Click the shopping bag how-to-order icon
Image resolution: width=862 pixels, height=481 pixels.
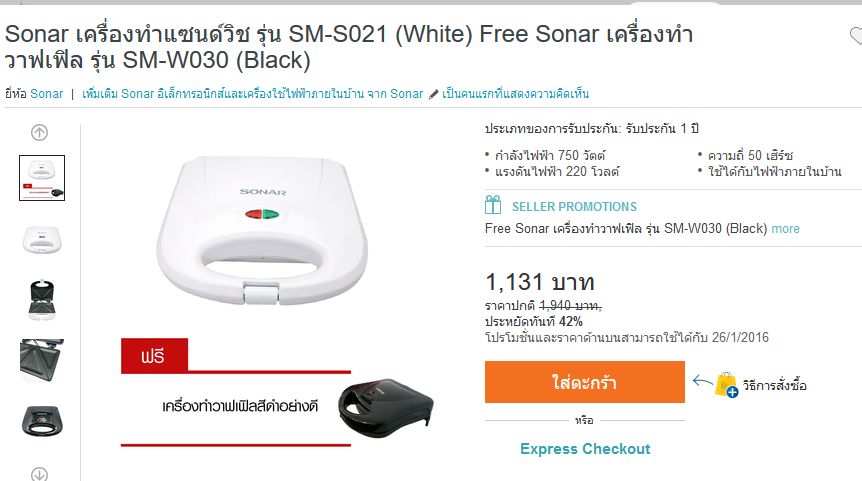726,384
